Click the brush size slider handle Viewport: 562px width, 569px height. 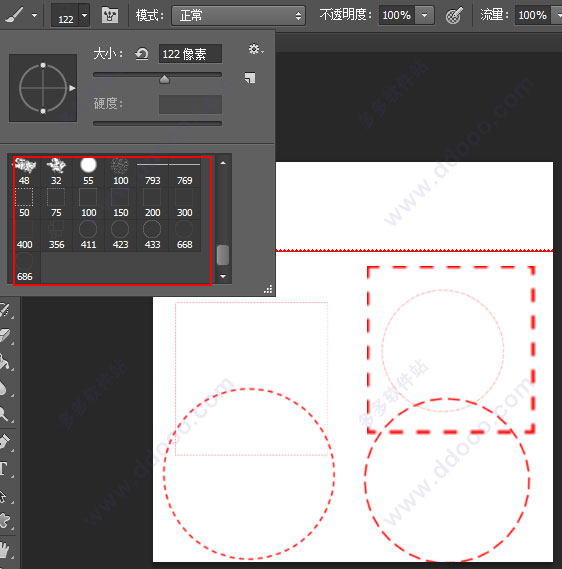click(x=164, y=79)
